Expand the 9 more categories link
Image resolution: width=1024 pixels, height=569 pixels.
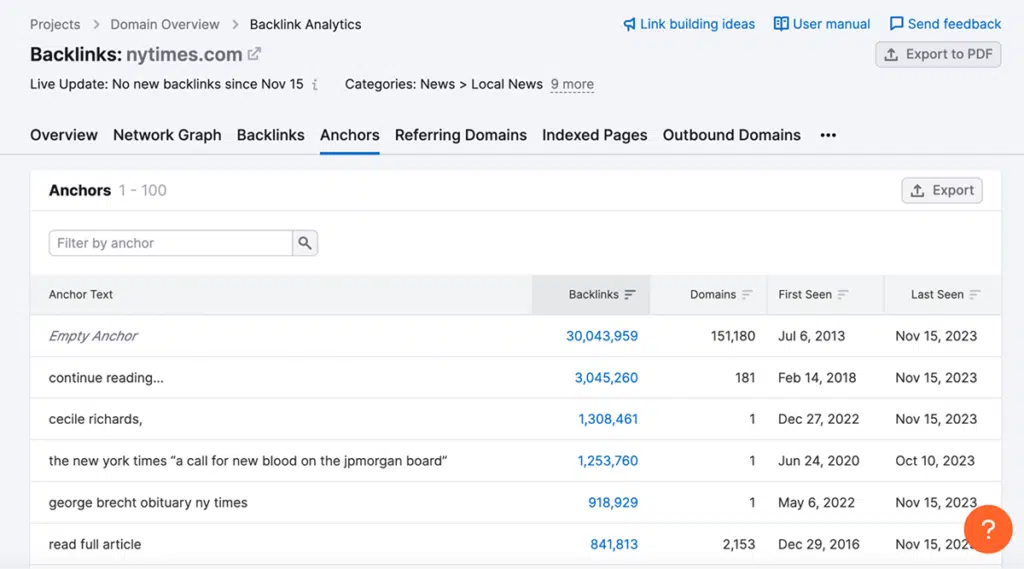pos(572,84)
